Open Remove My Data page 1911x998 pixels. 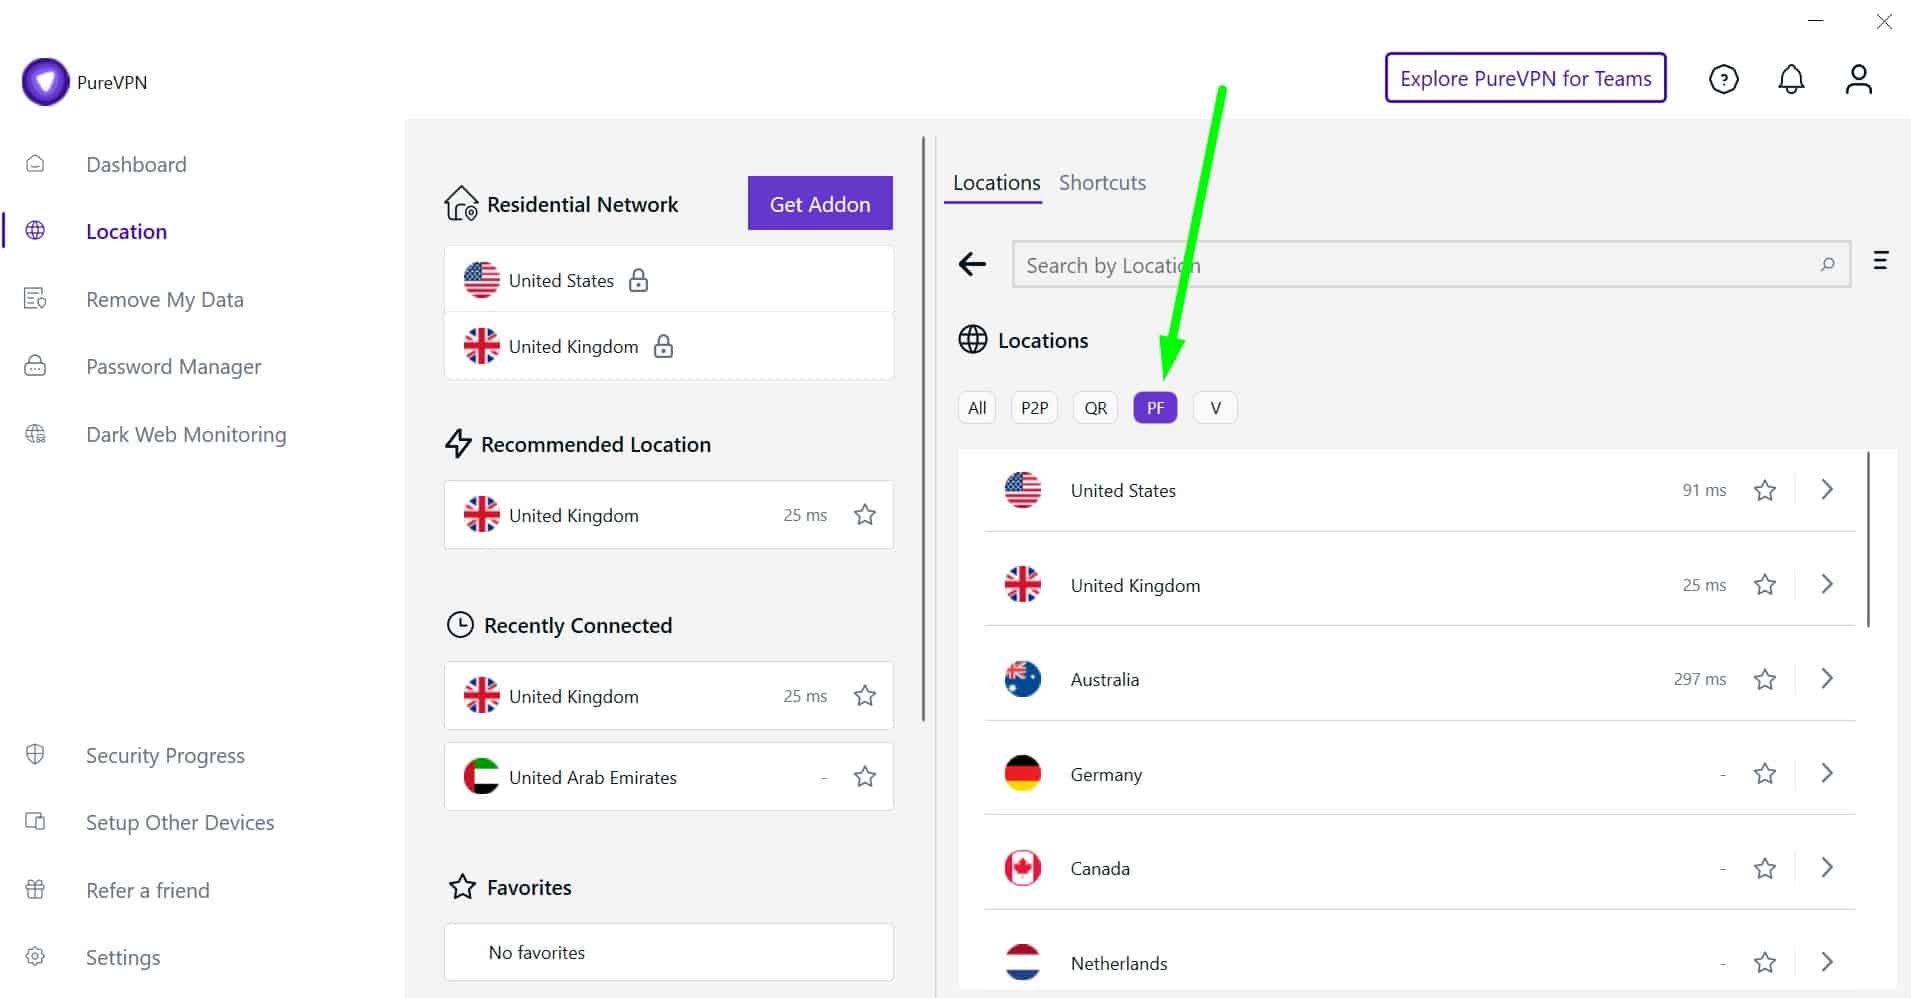click(x=165, y=299)
